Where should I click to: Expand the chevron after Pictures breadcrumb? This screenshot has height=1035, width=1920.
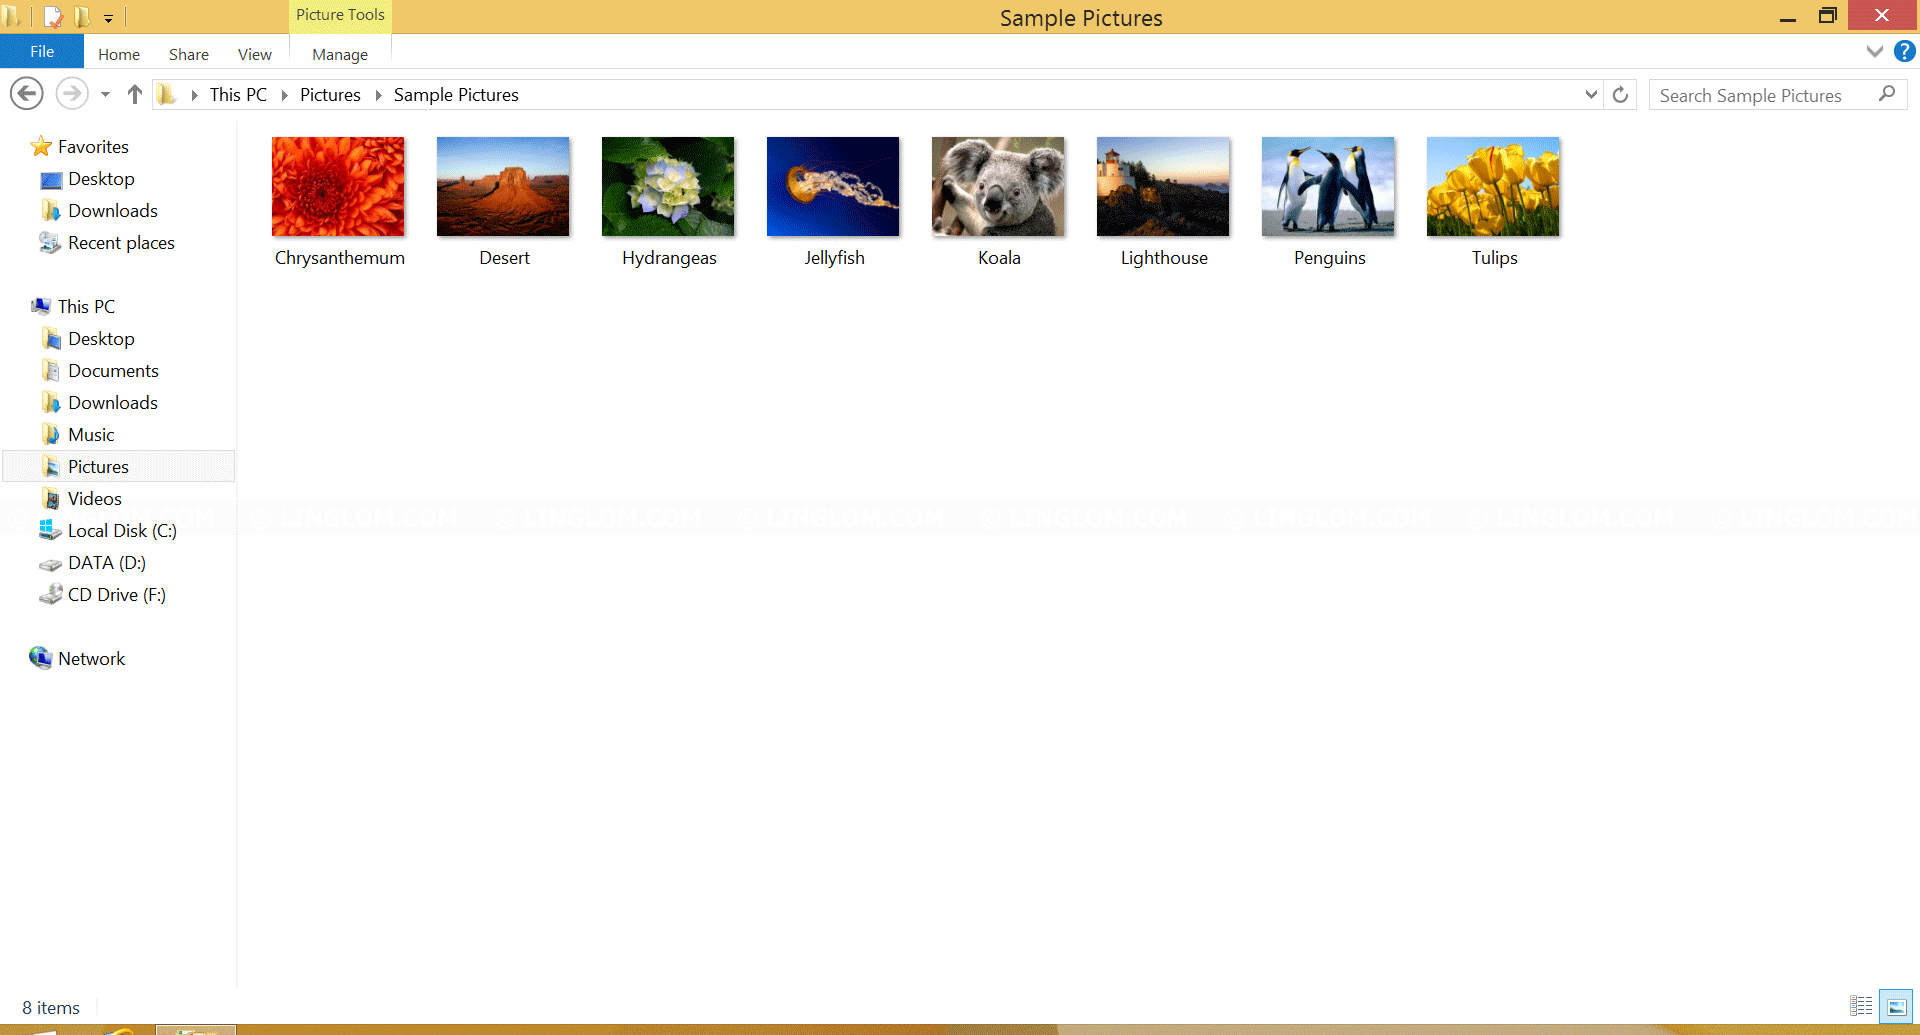pyautogui.click(x=378, y=95)
